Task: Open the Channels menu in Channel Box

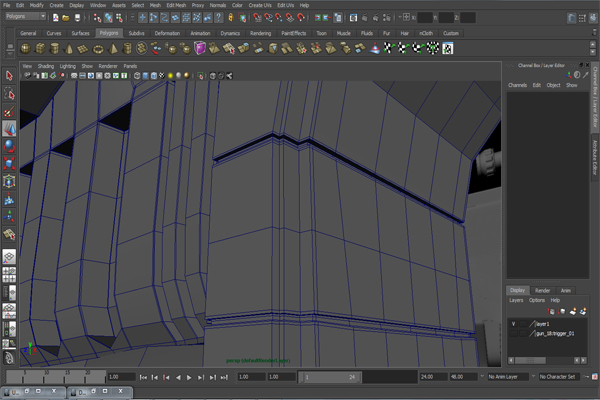Action: point(517,85)
